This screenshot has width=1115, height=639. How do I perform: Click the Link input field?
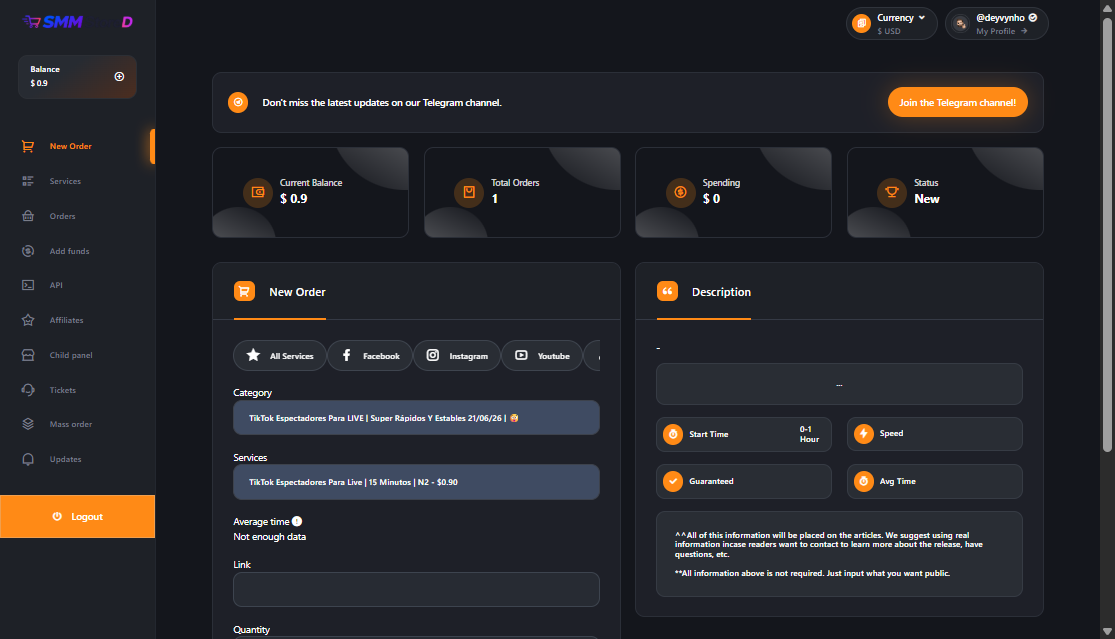[416, 589]
